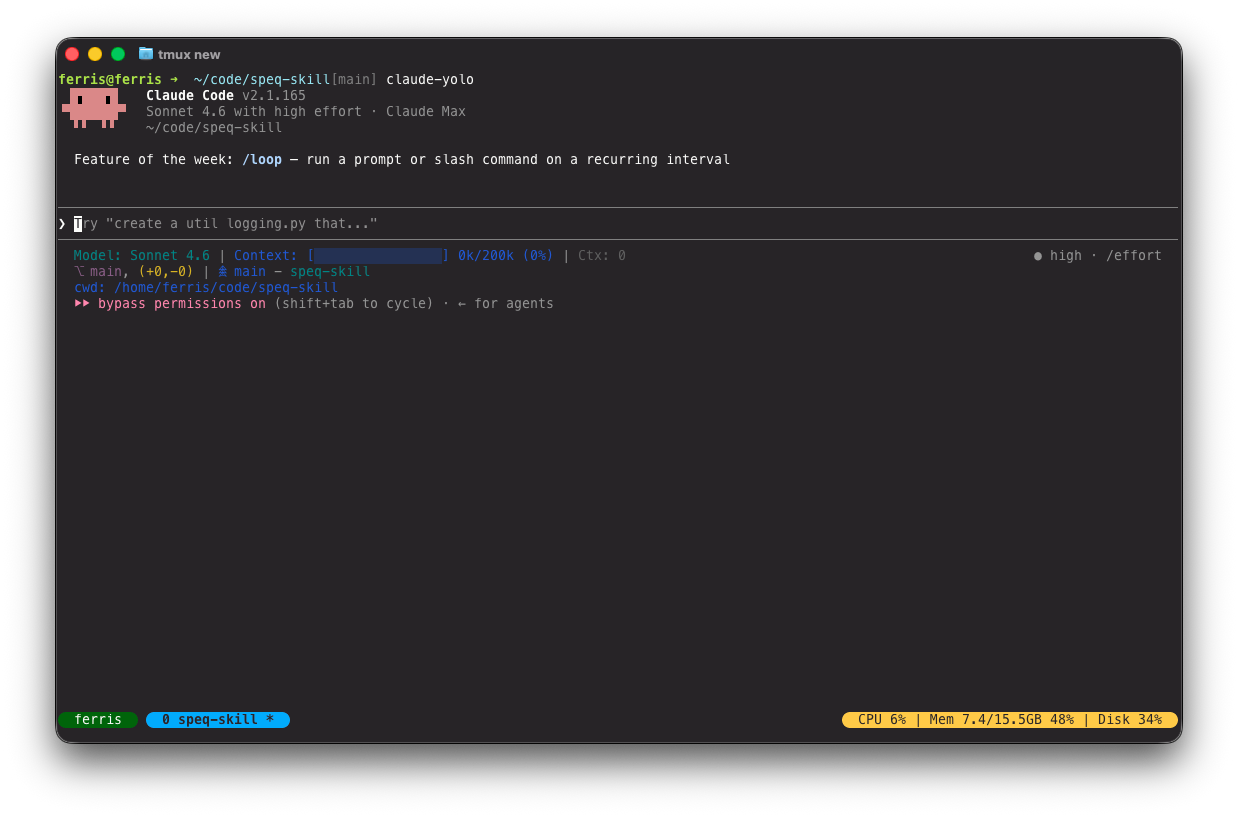
Task: Click the Model: Sonnet 4.6 status text
Action: coord(142,255)
